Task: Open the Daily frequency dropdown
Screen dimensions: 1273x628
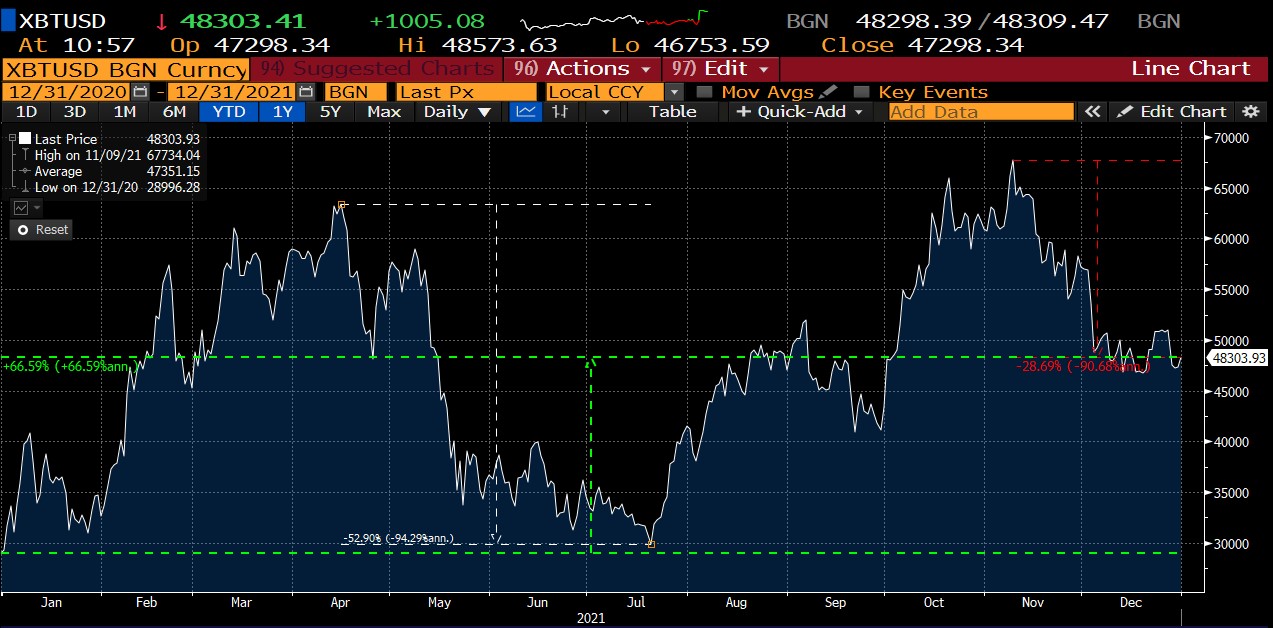Action: pos(458,112)
